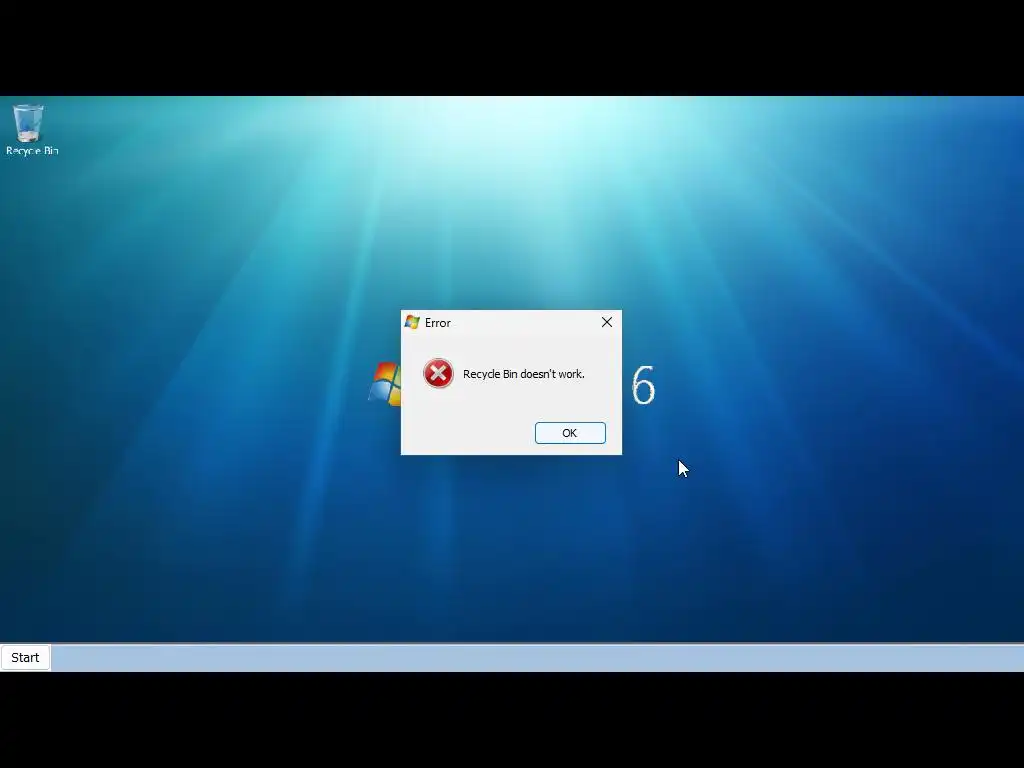
Task: Click the red error cross icon
Action: [x=438, y=374]
